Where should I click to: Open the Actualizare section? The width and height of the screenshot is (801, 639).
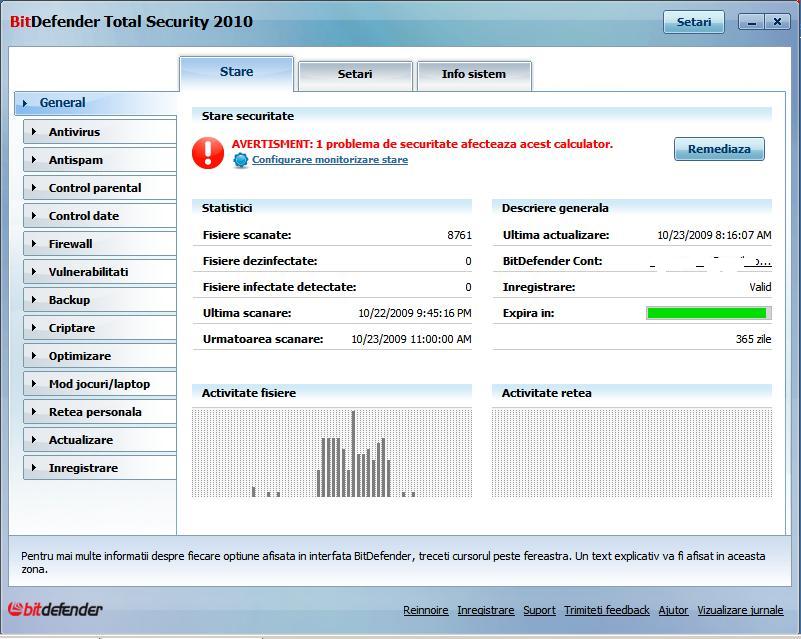[100, 440]
